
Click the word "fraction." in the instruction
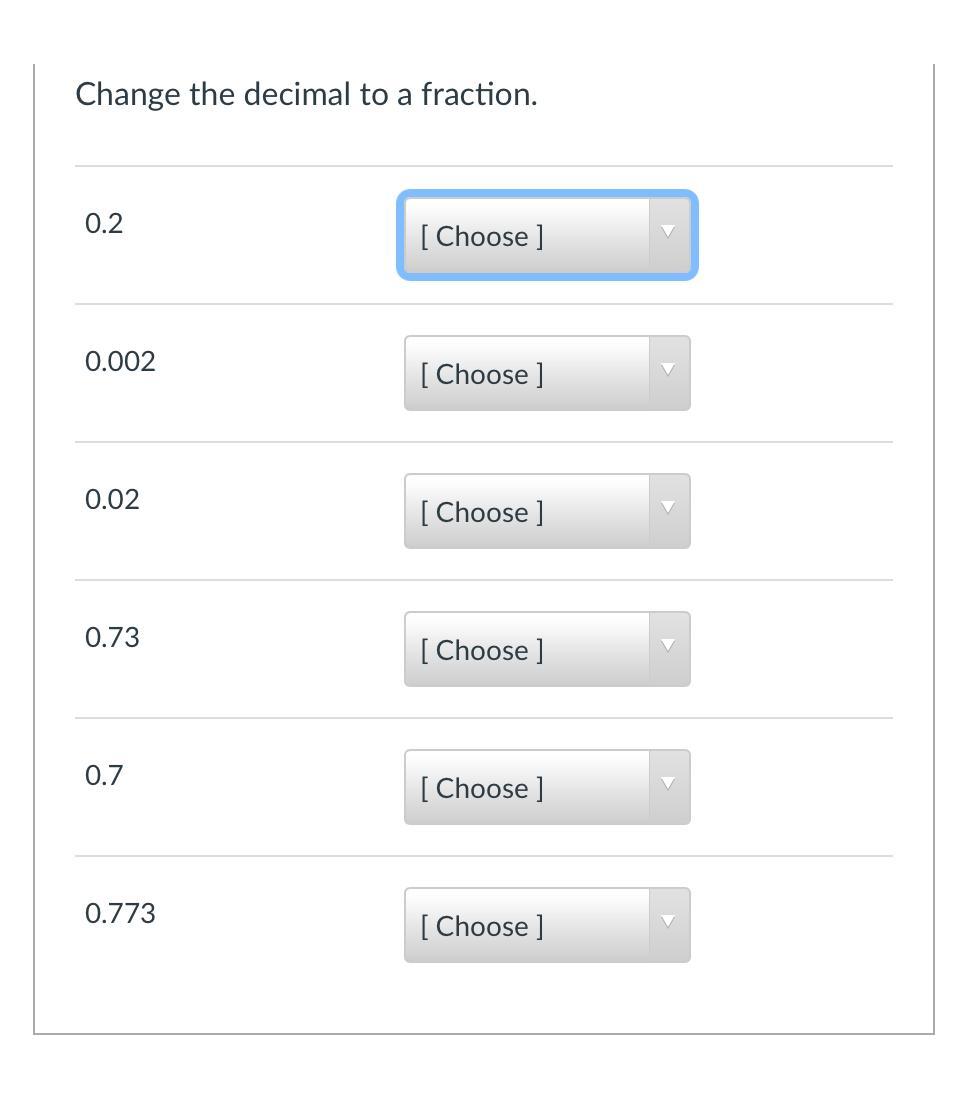pos(479,95)
